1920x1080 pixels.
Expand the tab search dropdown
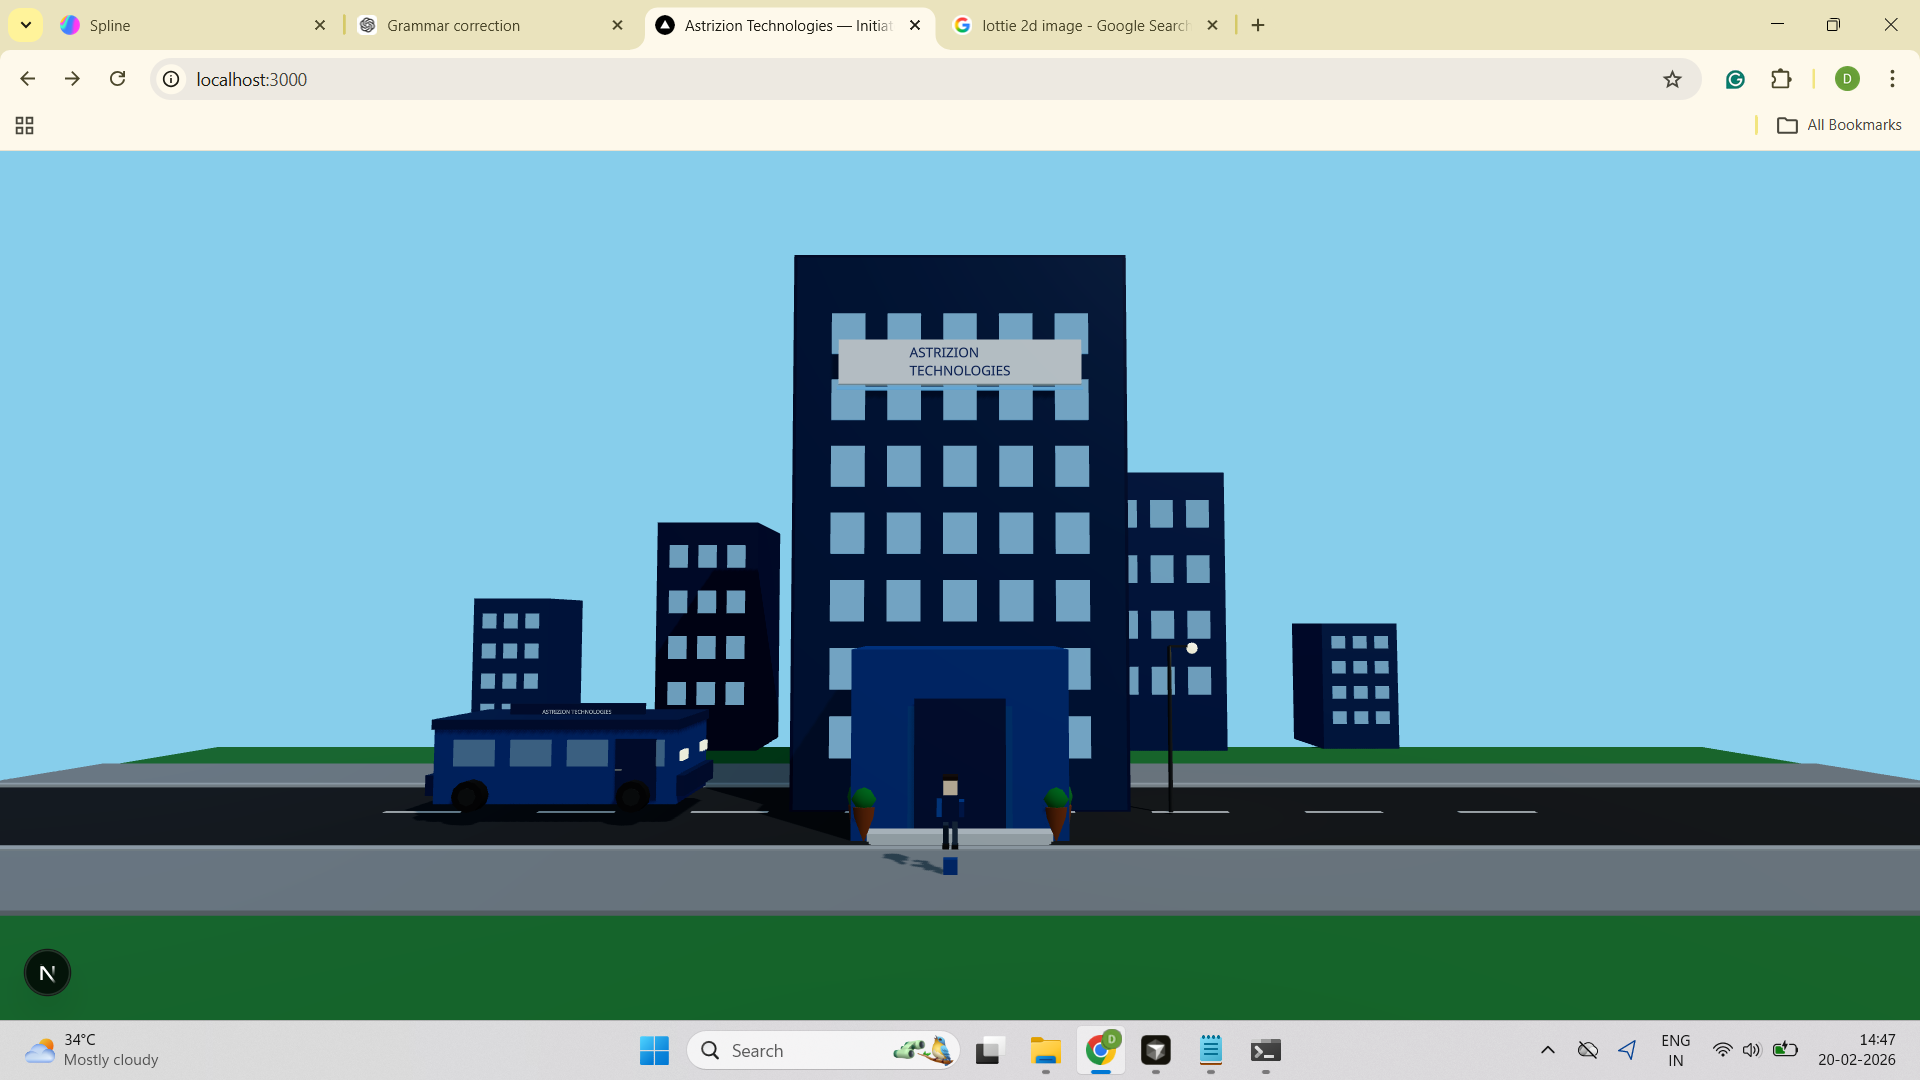point(25,25)
